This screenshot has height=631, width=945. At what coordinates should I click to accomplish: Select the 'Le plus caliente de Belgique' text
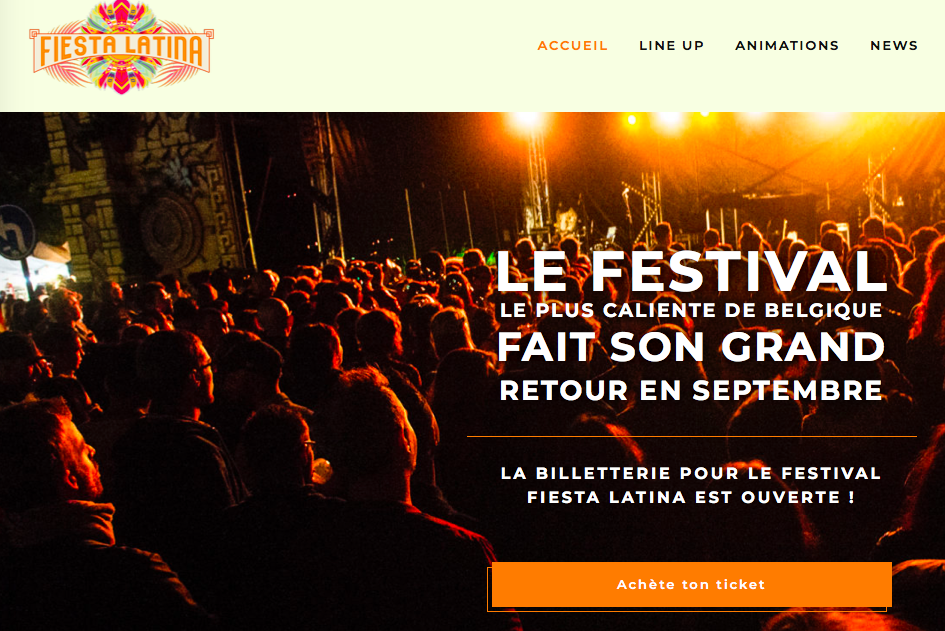(691, 310)
